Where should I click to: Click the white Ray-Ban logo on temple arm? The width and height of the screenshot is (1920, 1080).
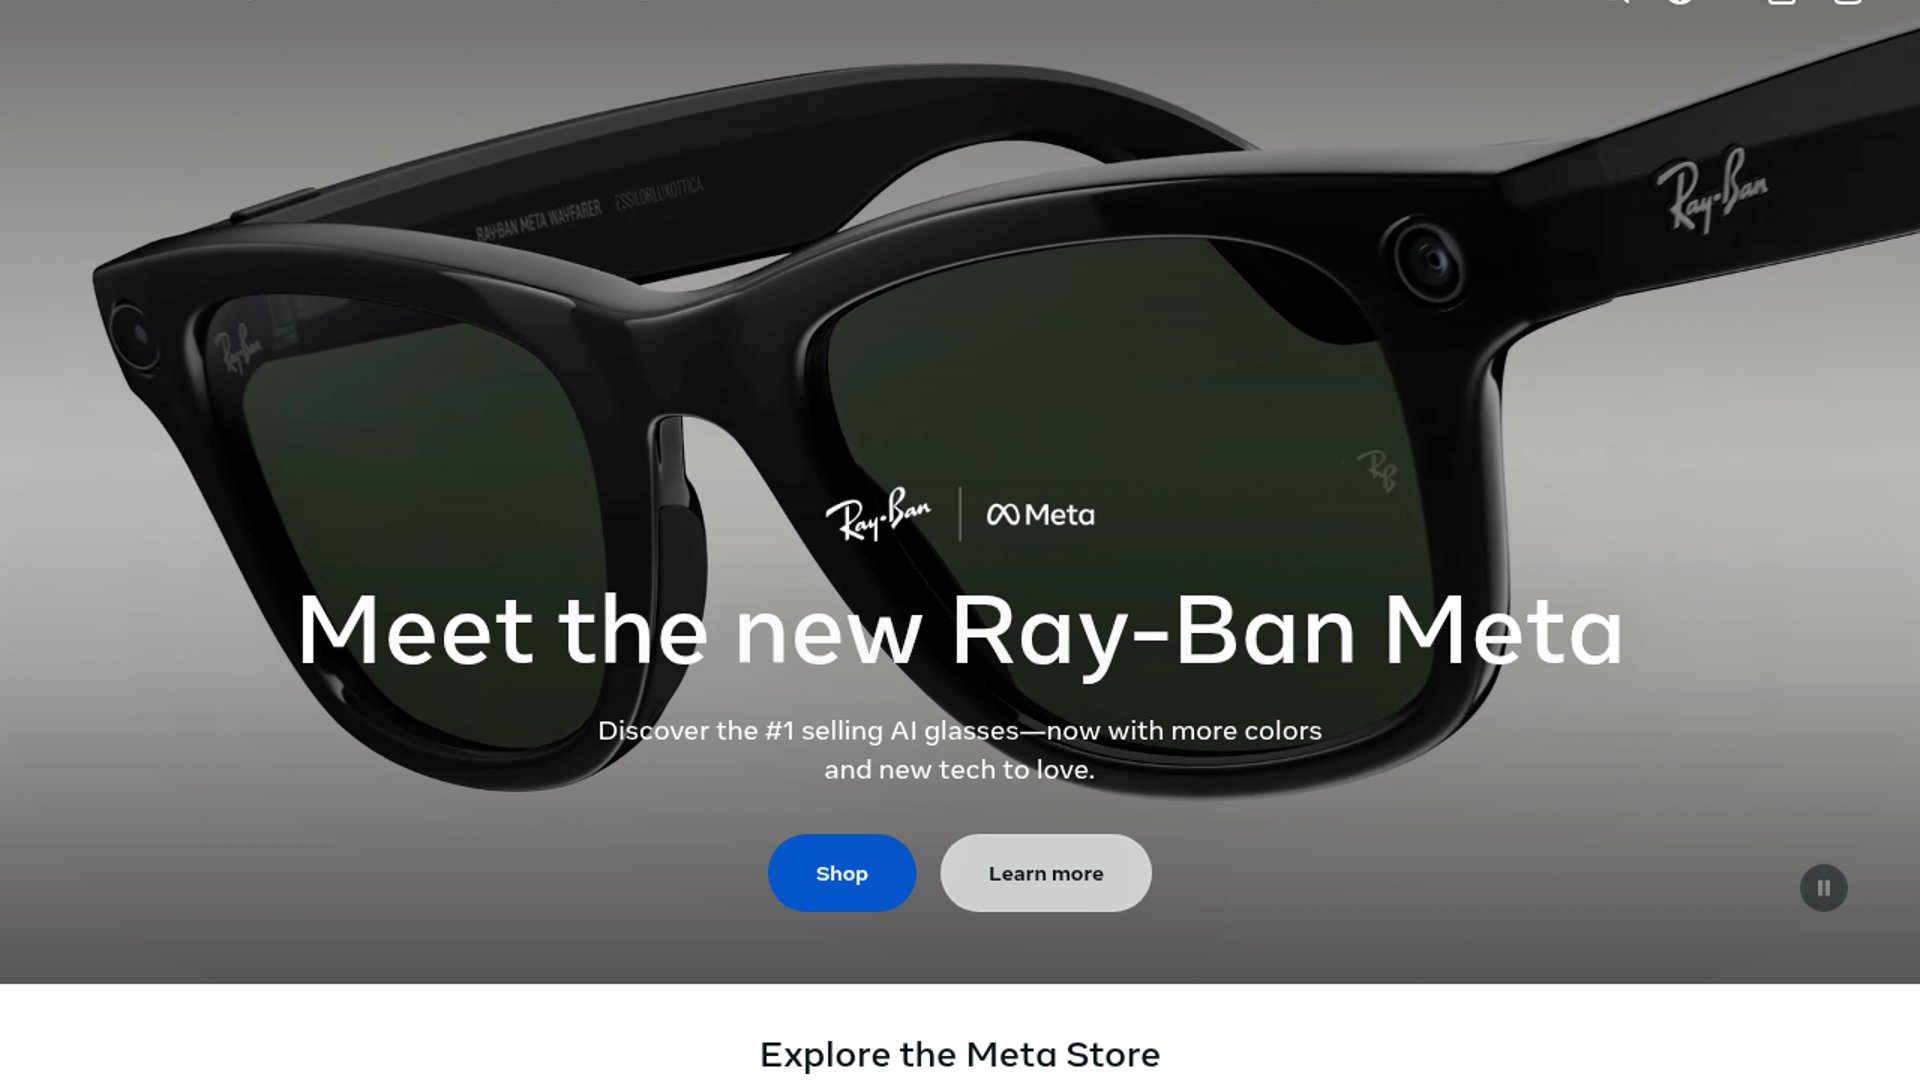point(1711,189)
